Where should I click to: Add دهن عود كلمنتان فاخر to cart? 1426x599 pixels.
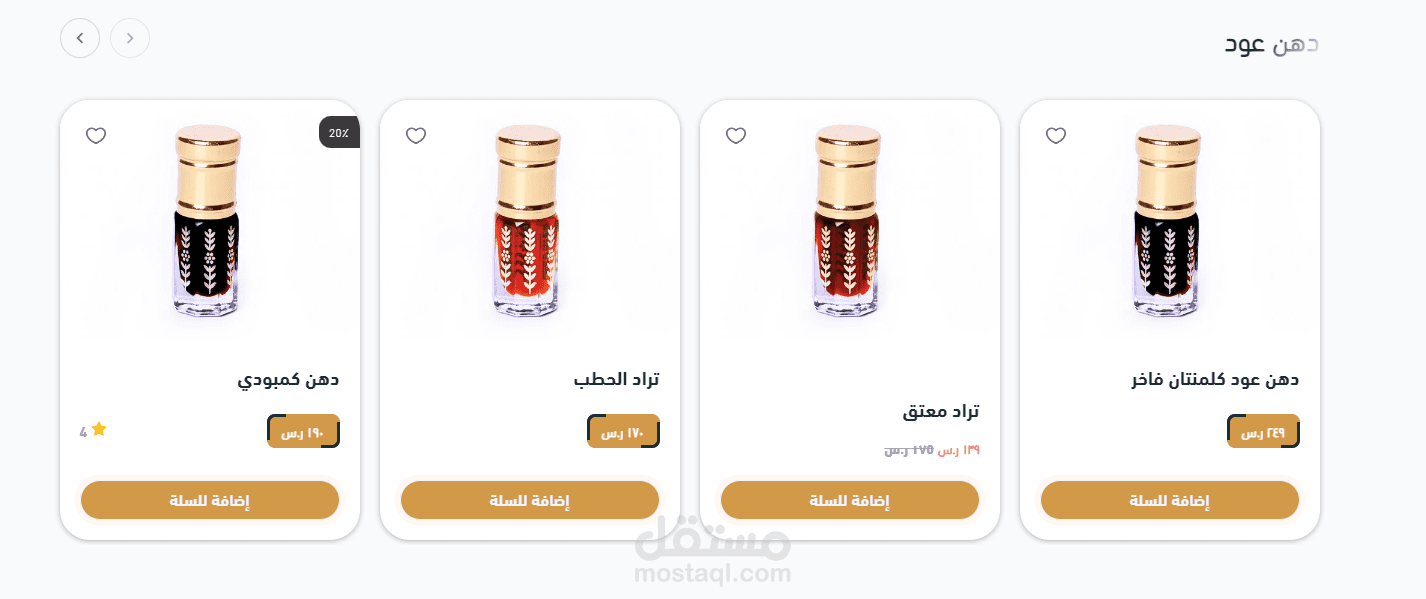point(1170,500)
